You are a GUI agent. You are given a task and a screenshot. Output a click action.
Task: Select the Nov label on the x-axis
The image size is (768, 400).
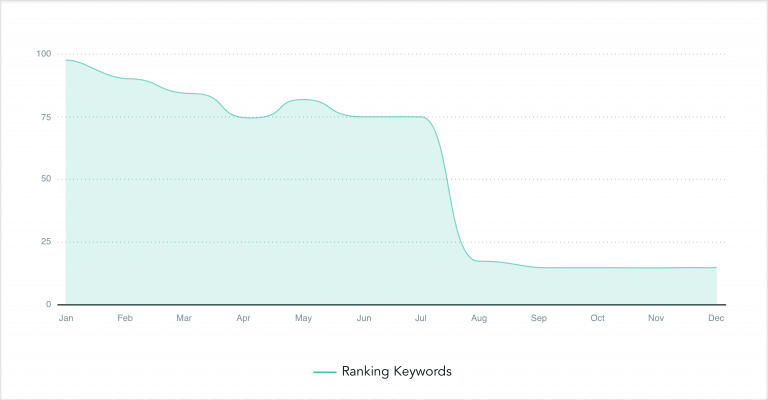coord(656,318)
